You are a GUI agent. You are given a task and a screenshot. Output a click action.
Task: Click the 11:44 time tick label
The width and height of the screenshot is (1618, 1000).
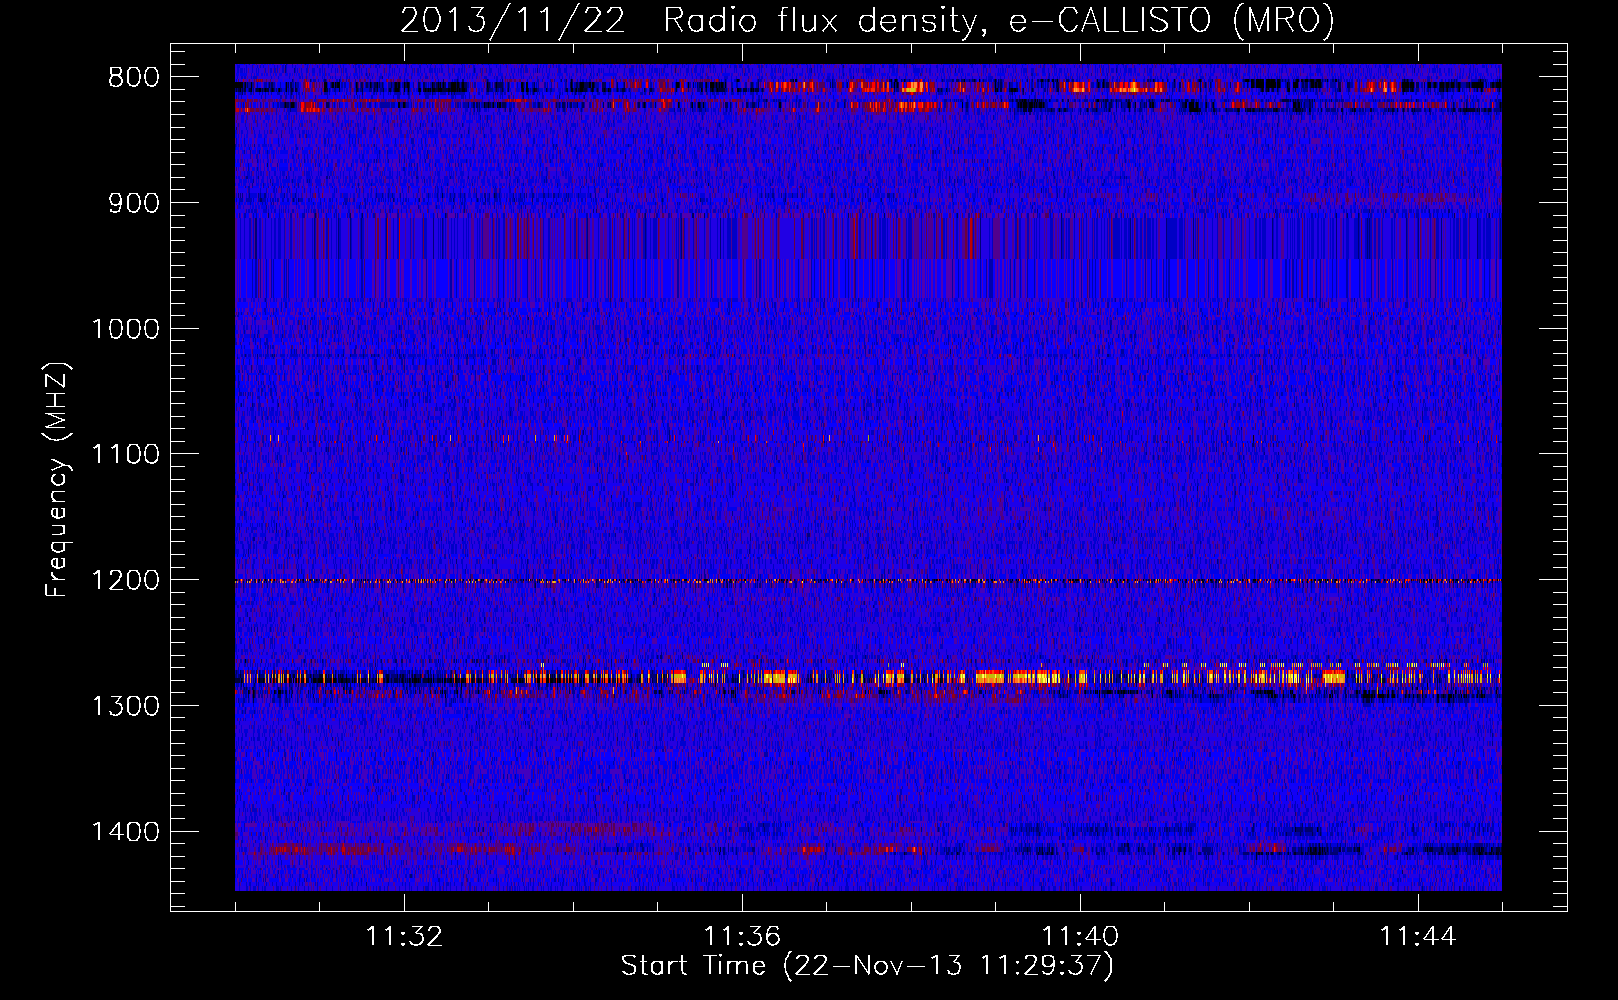[x=1418, y=937]
